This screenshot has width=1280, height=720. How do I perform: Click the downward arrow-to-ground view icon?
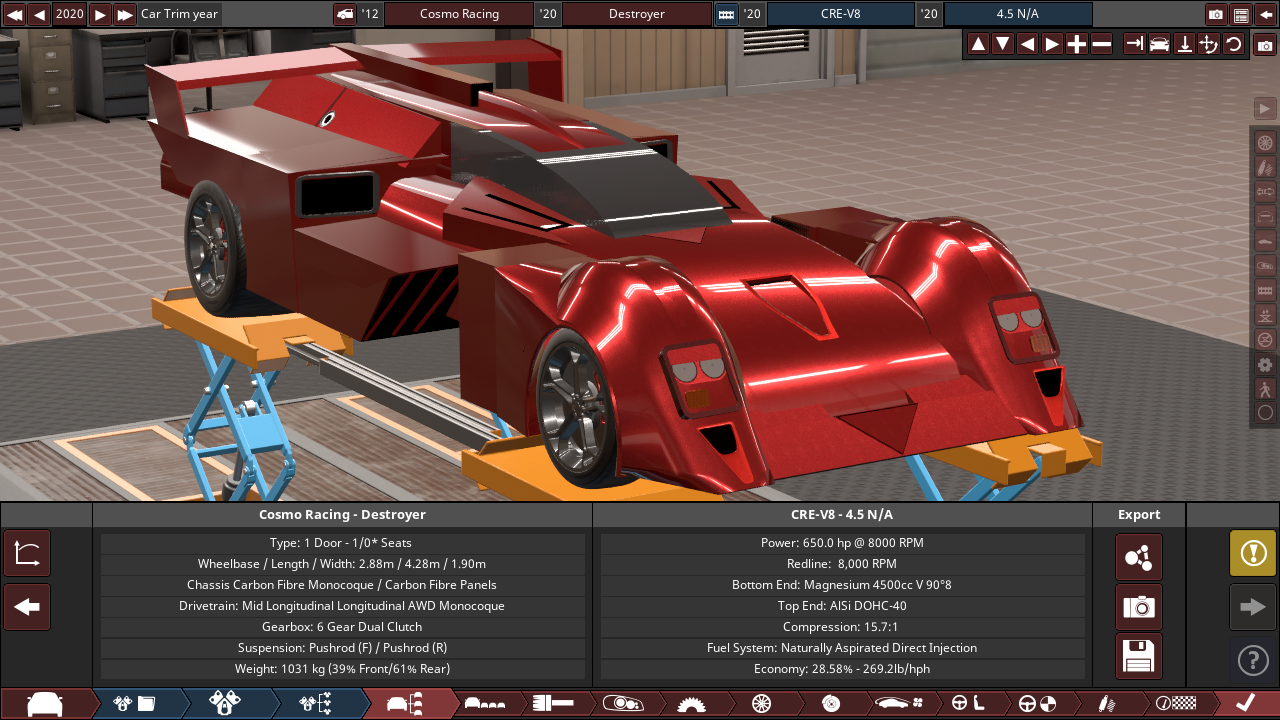click(1184, 44)
